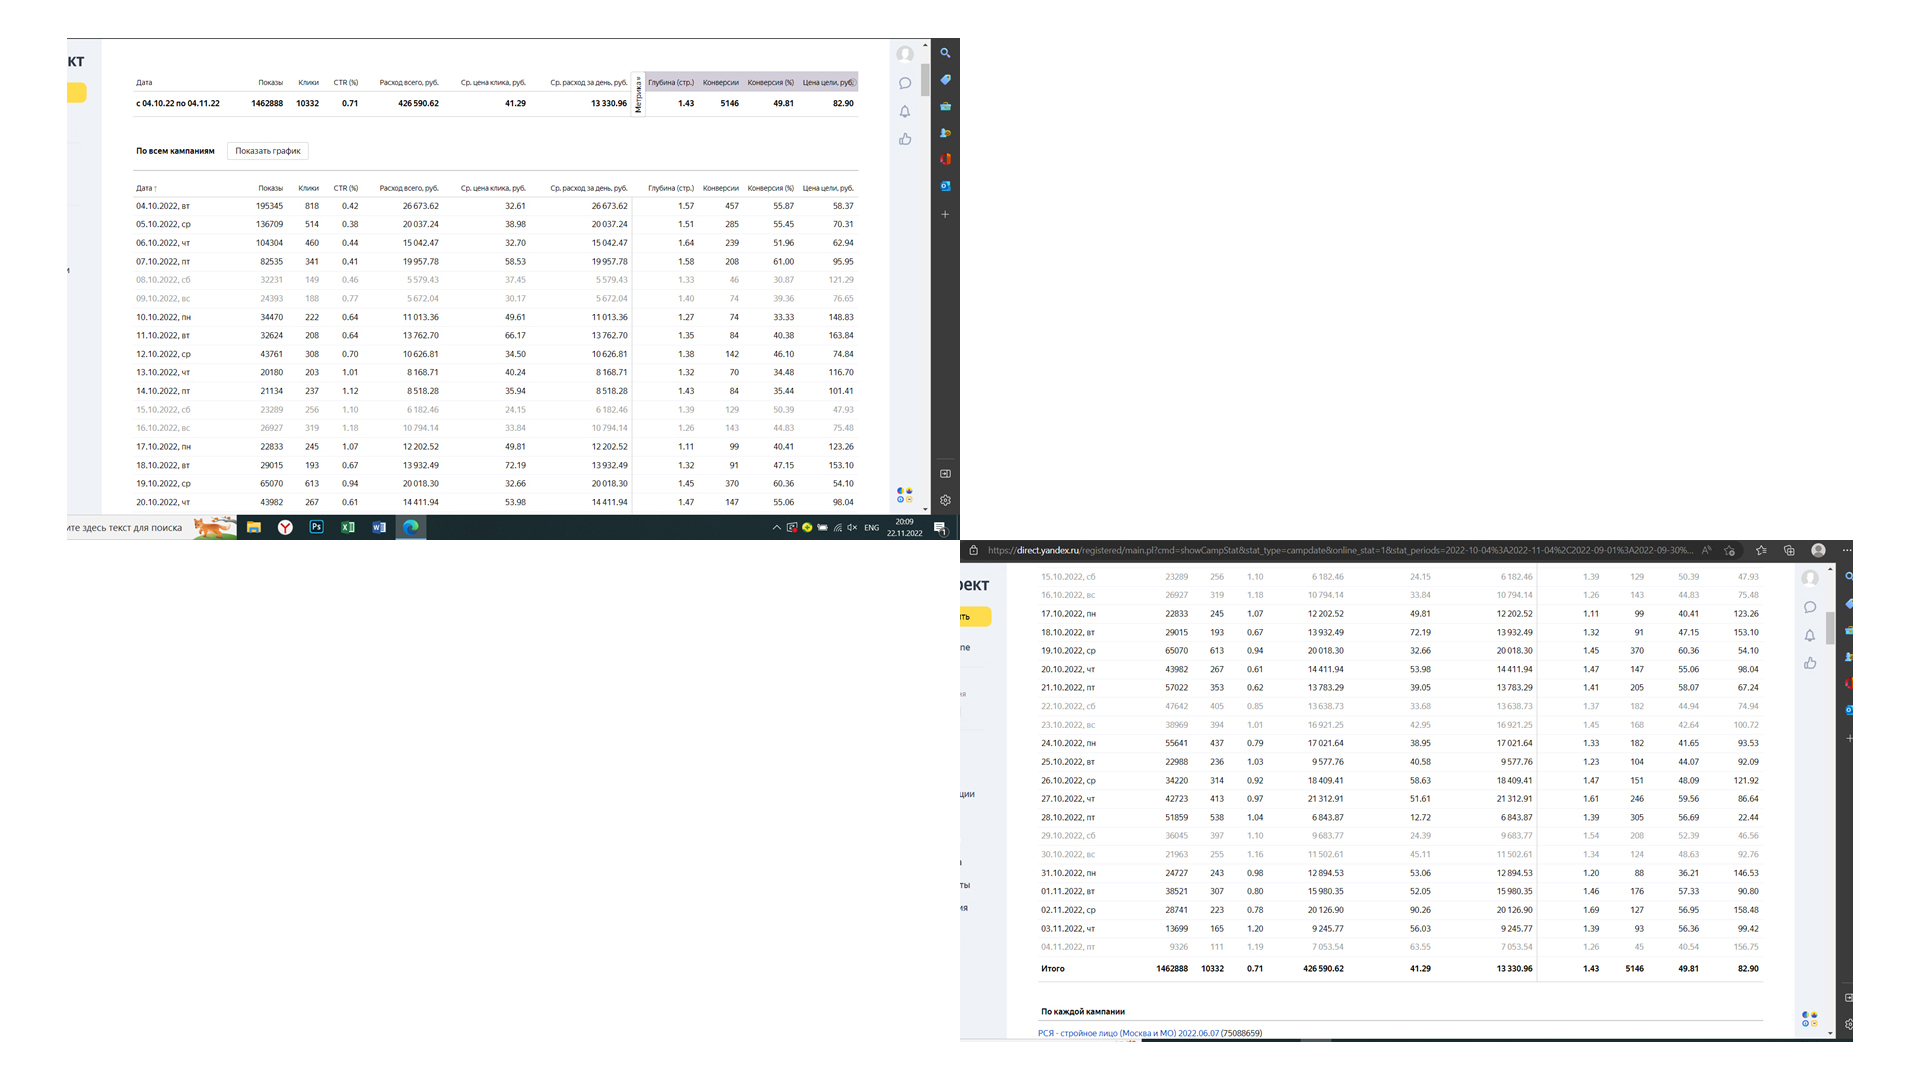Click the ENG language indicator in system tray
This screenshot has width=1920, height=1080.
click(x=871, y=528)
